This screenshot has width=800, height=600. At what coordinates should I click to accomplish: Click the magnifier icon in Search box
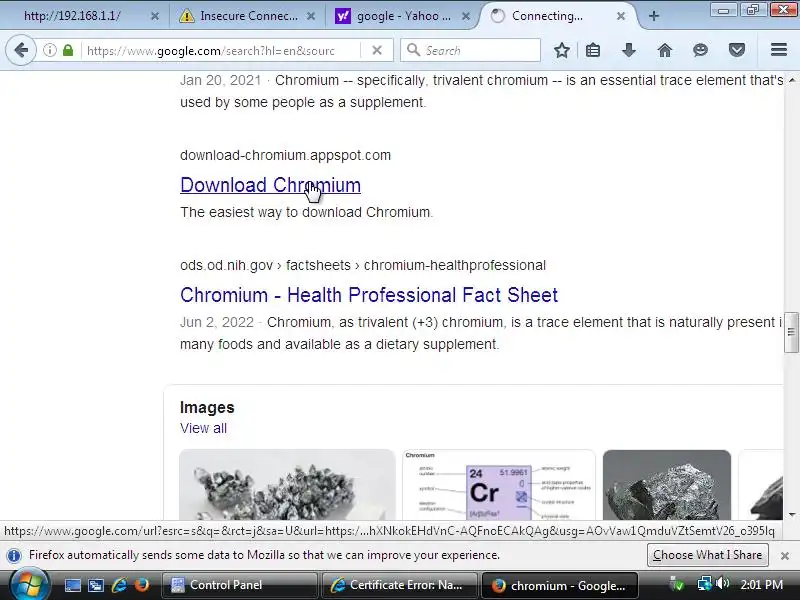click(x=413, y=50)
